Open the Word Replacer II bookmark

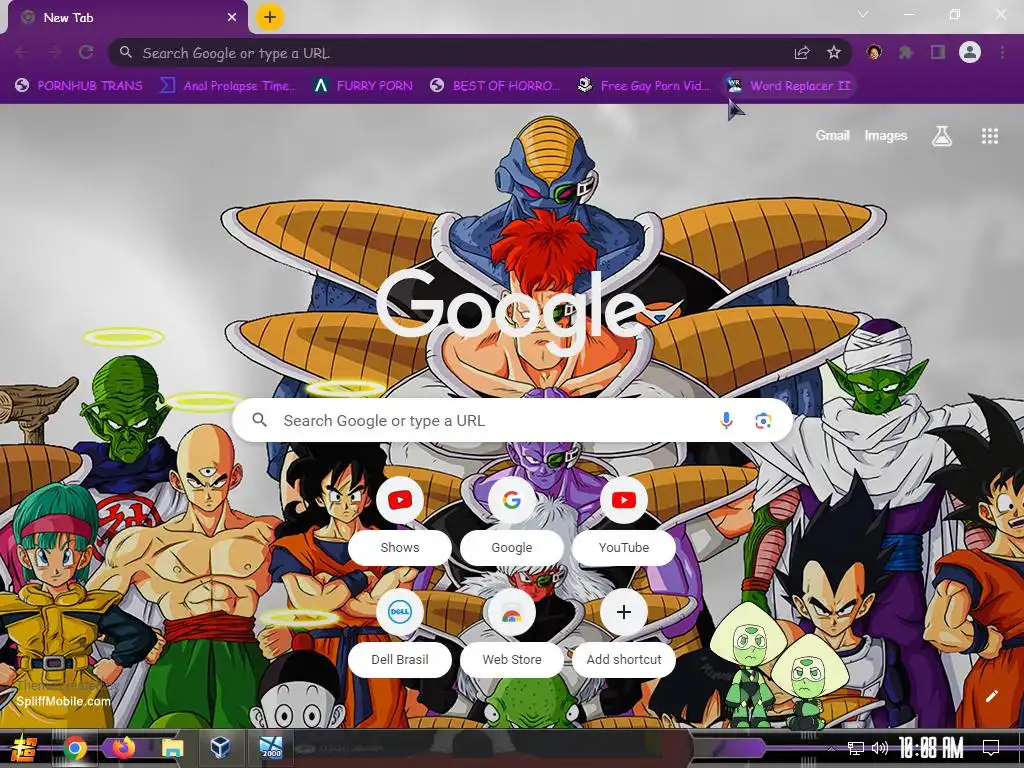click(x=789, y=86)
